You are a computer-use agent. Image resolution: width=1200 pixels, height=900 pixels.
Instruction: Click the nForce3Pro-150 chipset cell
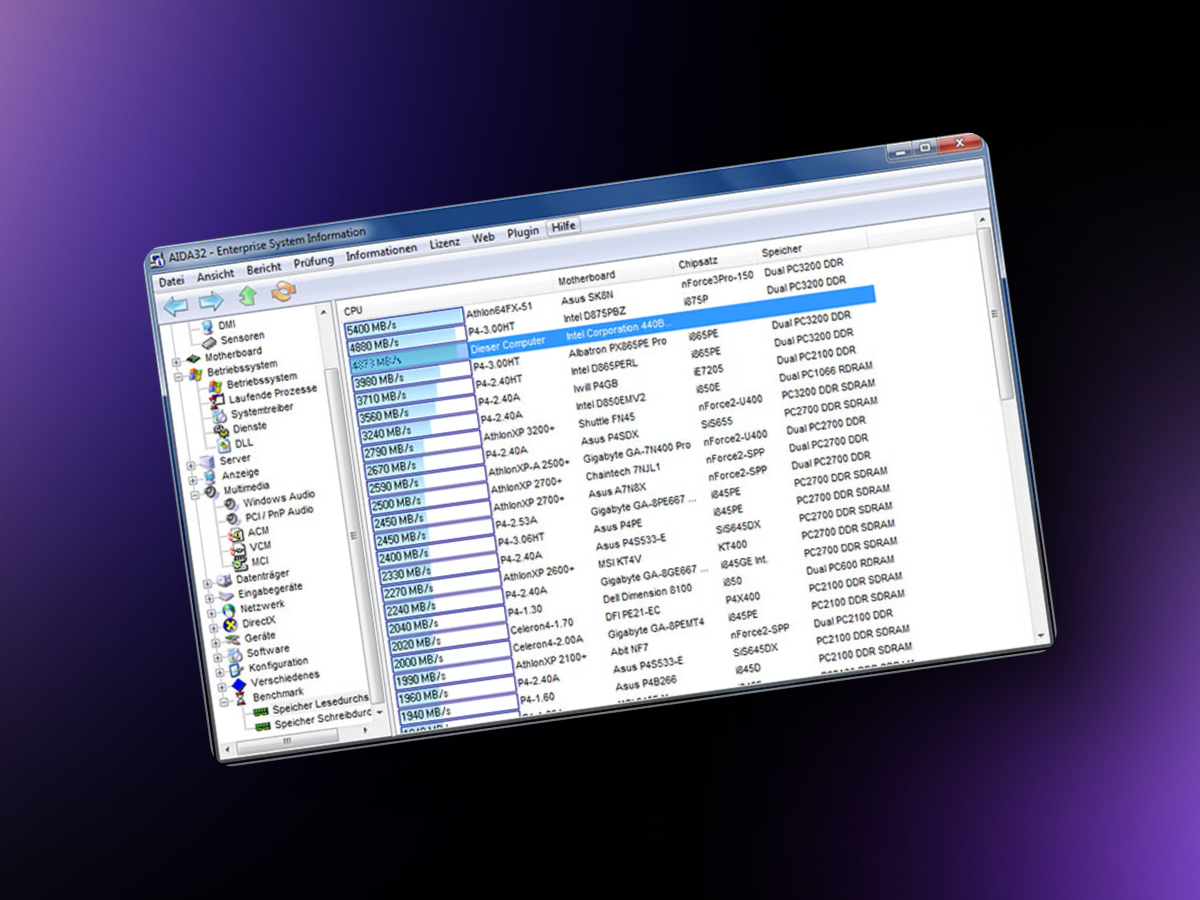point(718,280)
